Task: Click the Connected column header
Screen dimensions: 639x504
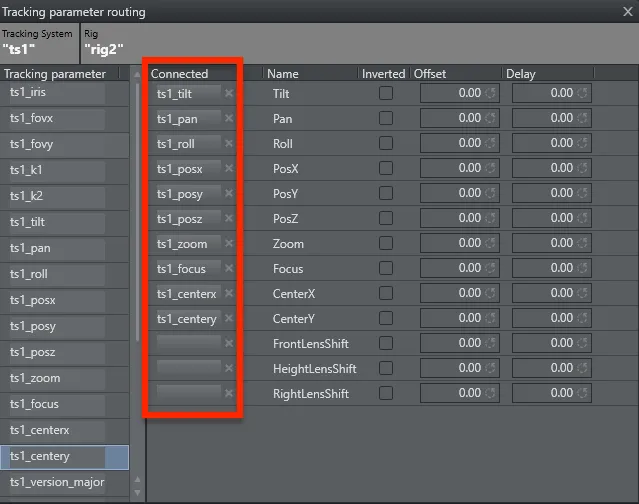Action: pos(179,74)
